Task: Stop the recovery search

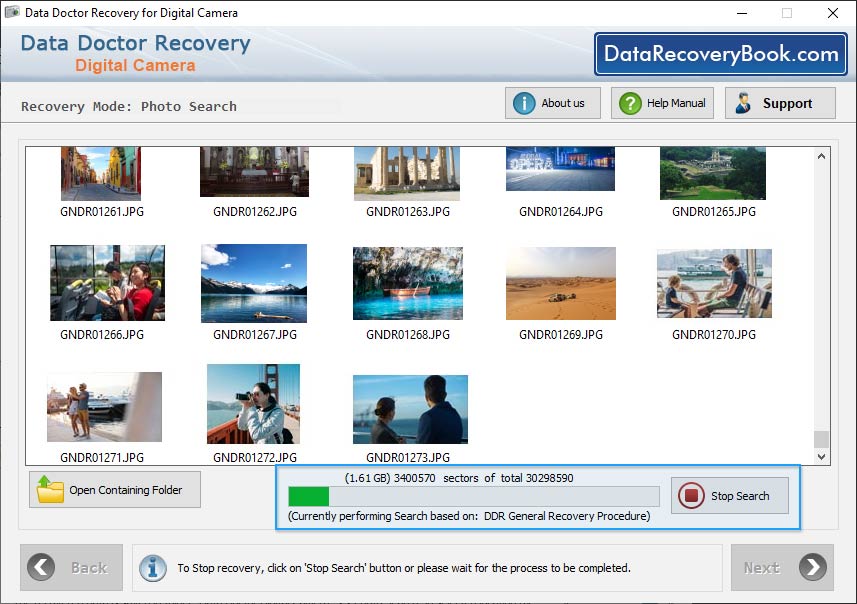Action: click(x=730, y=496)
